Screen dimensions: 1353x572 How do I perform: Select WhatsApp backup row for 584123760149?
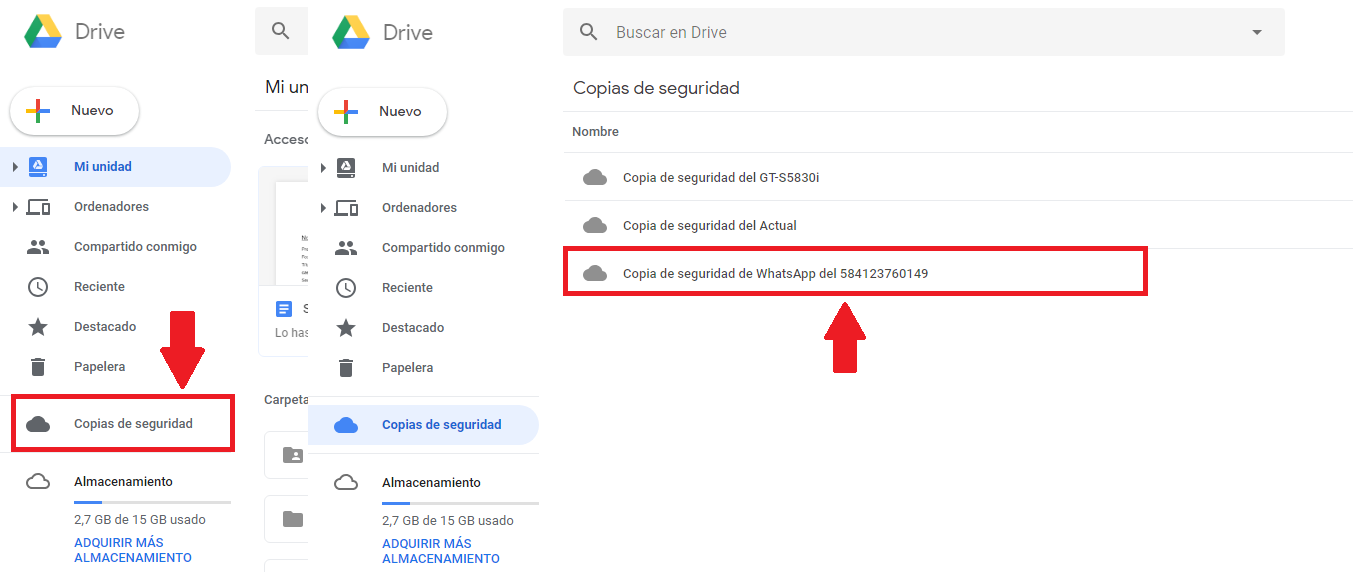point(855,273)
